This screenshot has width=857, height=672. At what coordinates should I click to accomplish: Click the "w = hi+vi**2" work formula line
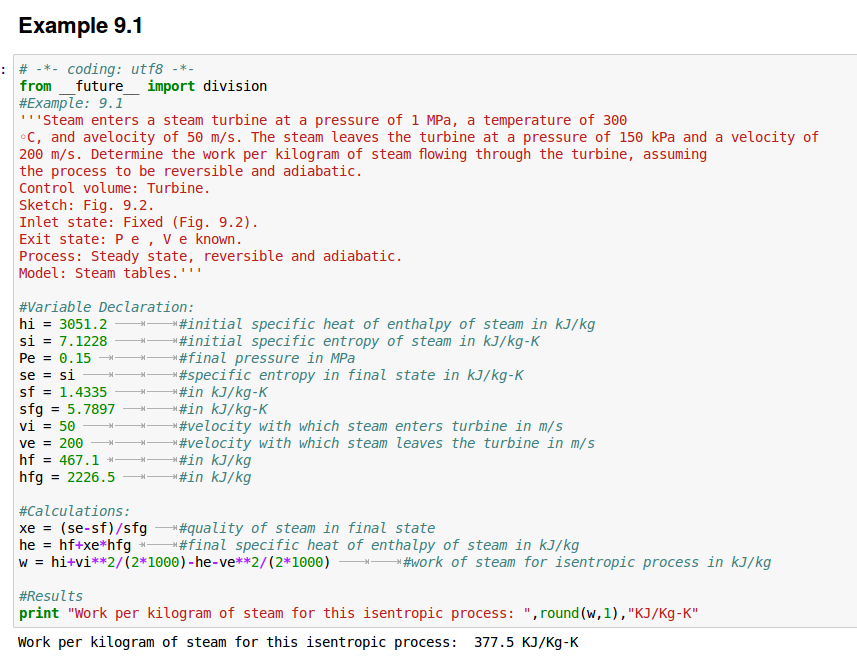[x=175, y=562]
